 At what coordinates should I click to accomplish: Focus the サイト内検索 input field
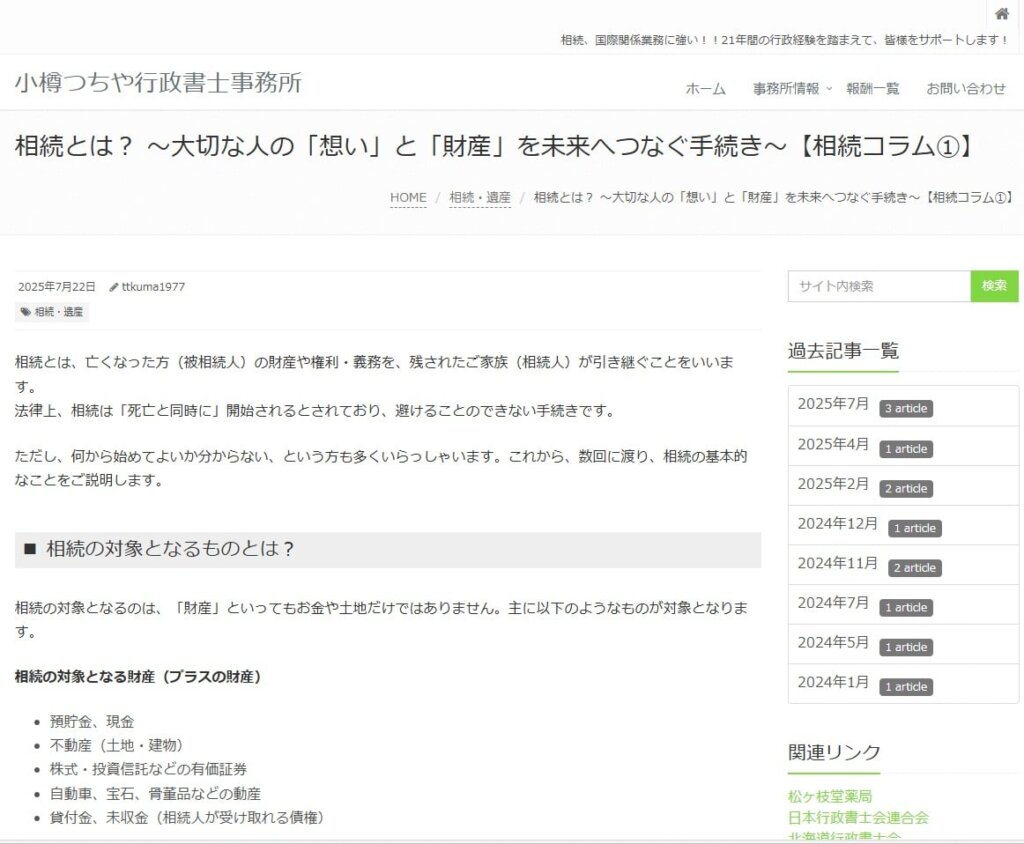tap(878, 286)
